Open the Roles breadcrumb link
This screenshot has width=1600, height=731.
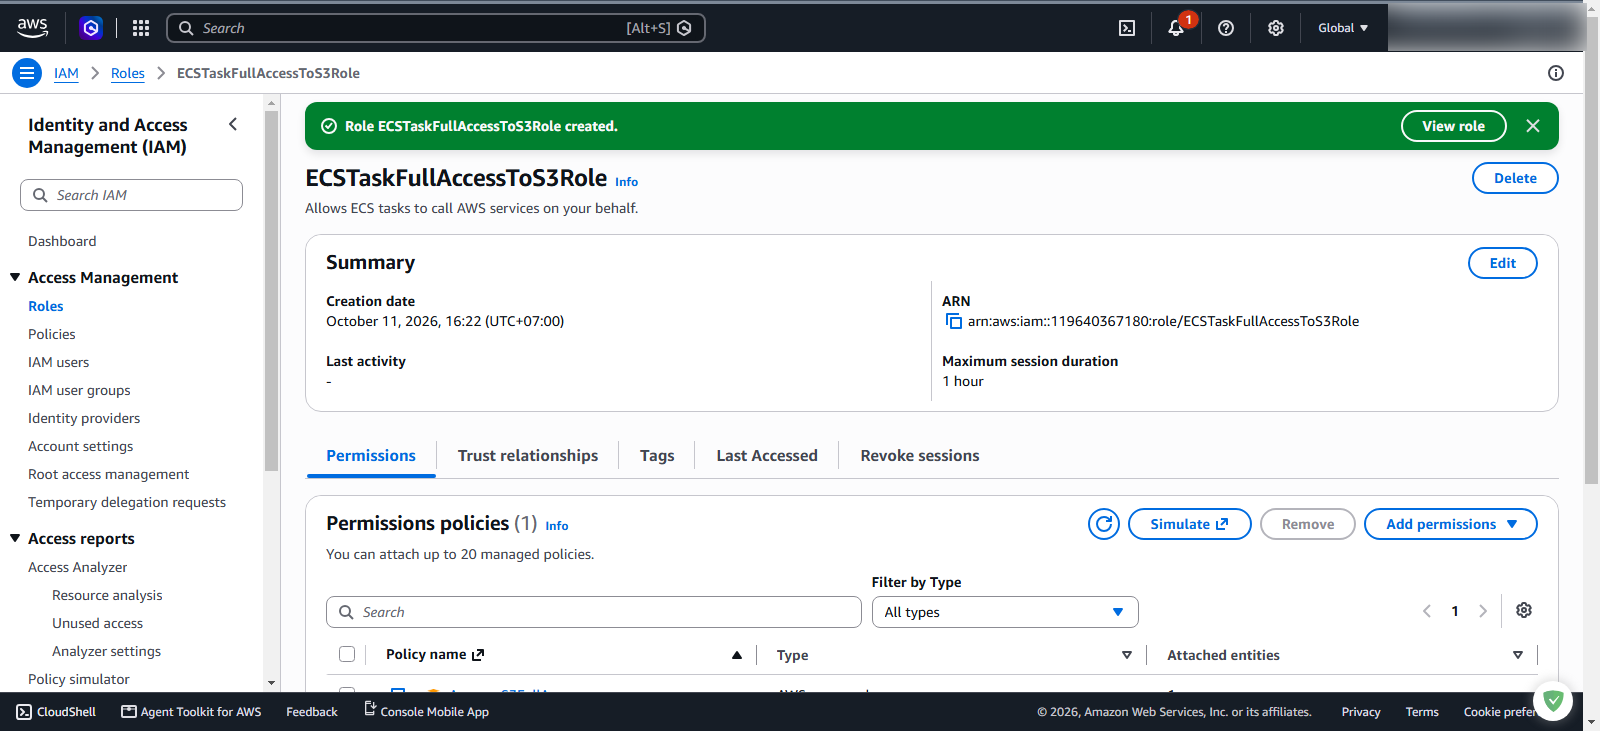[128, 73]
